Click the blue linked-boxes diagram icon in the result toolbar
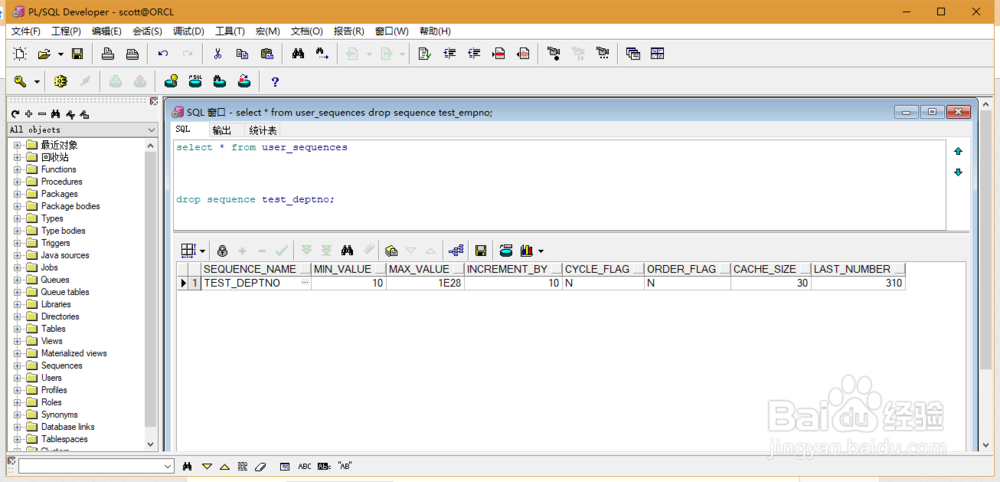This screenshot has height=482, width=1000. (456, 250)
